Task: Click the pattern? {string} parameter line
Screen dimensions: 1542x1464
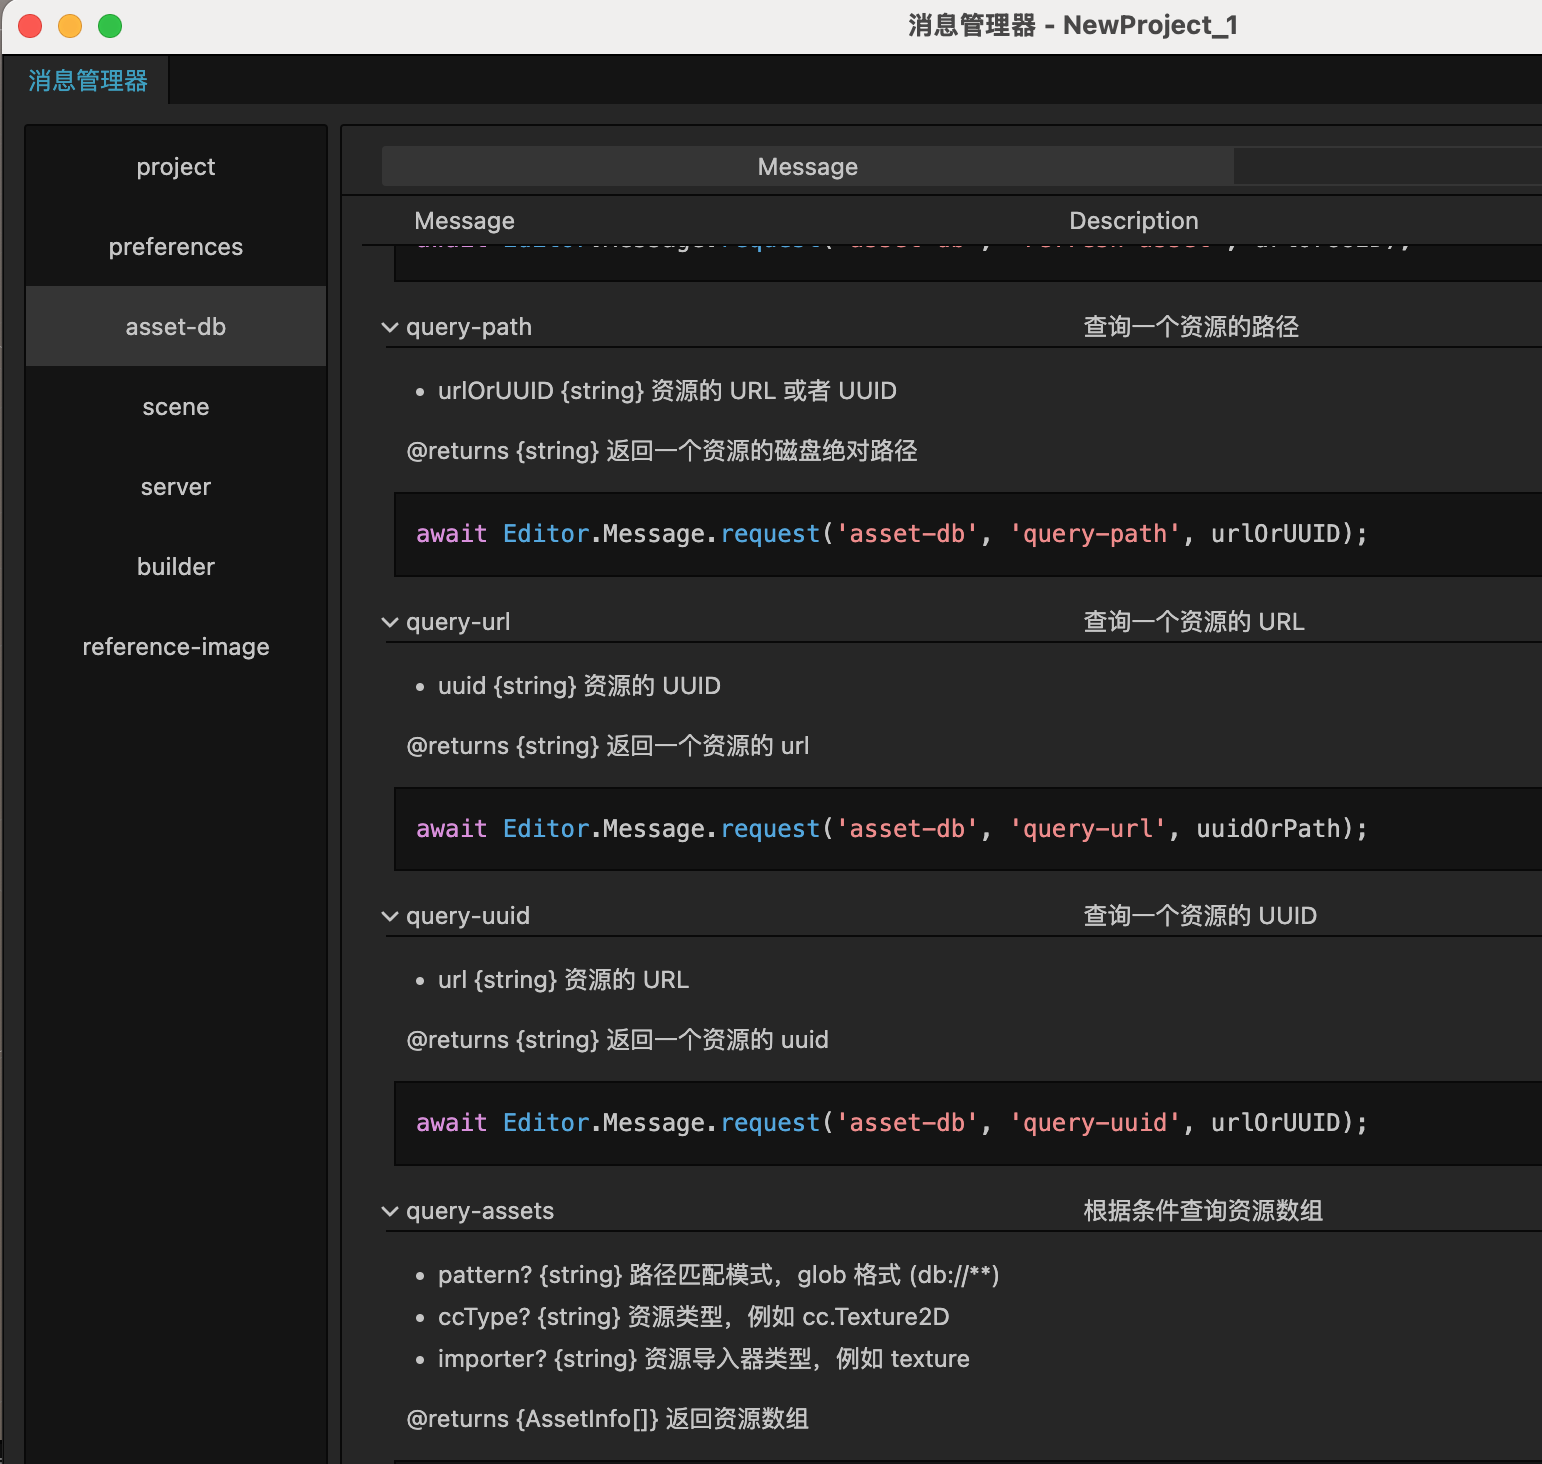Action: (719, 1275)
